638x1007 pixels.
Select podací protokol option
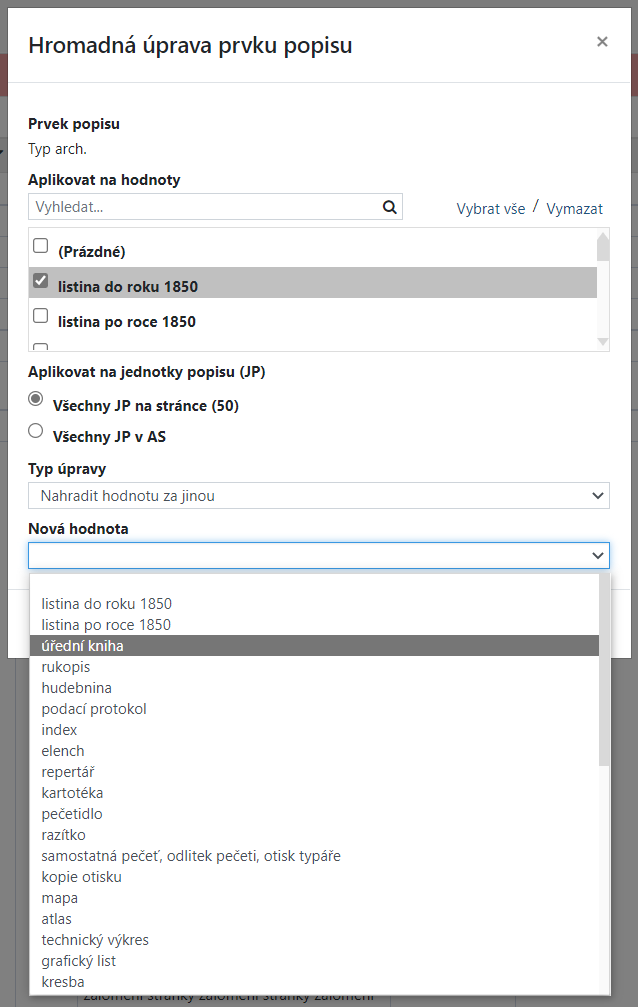[x=94, y=709]
